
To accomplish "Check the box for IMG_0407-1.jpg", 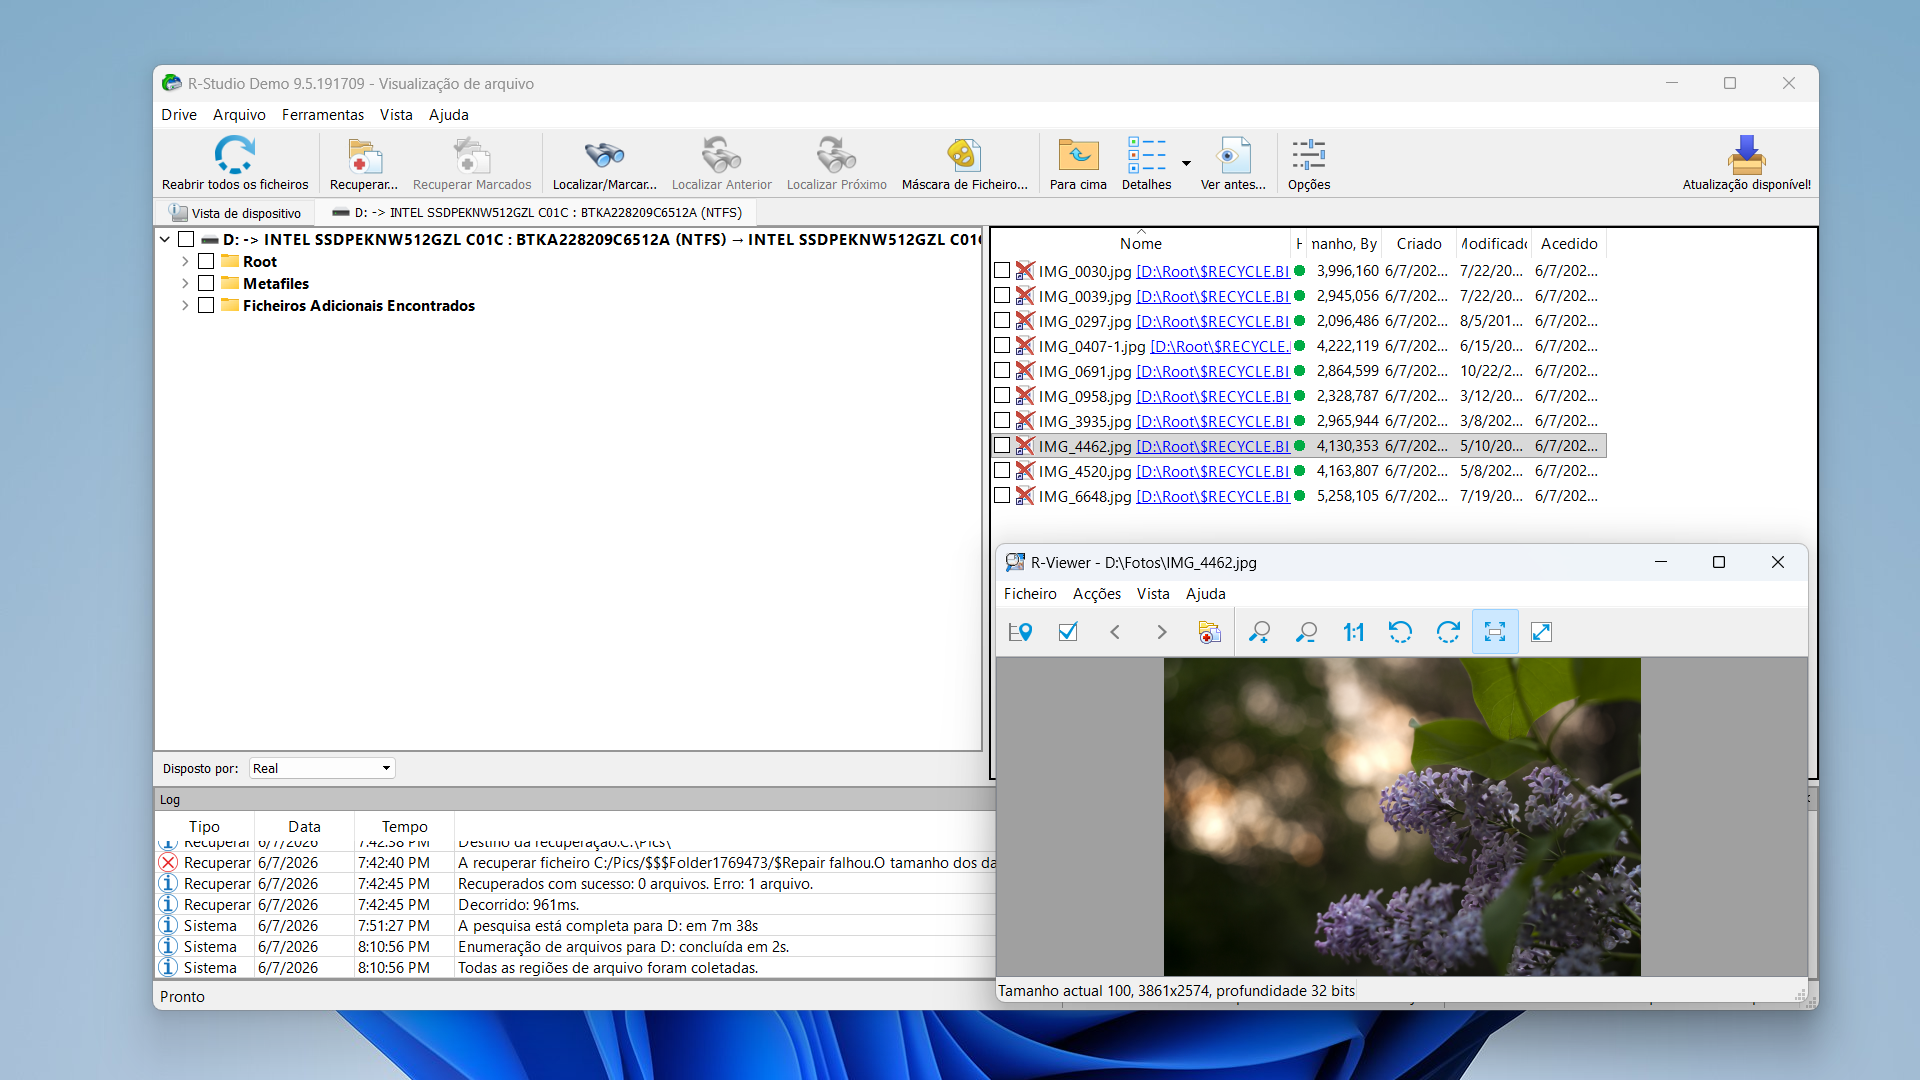I will (1002, 345).
